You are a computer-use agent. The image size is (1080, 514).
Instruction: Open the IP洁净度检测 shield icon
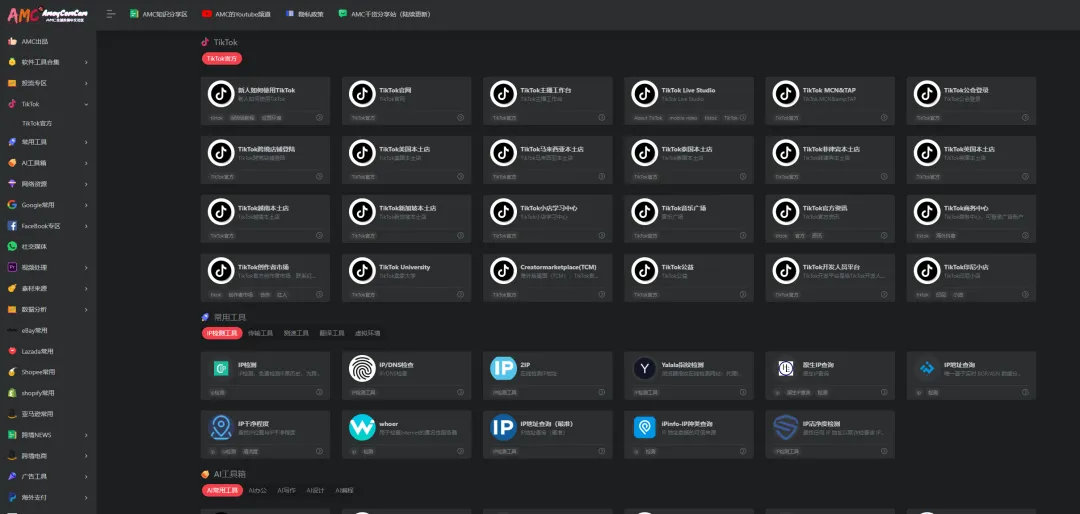tap(786, 427)
